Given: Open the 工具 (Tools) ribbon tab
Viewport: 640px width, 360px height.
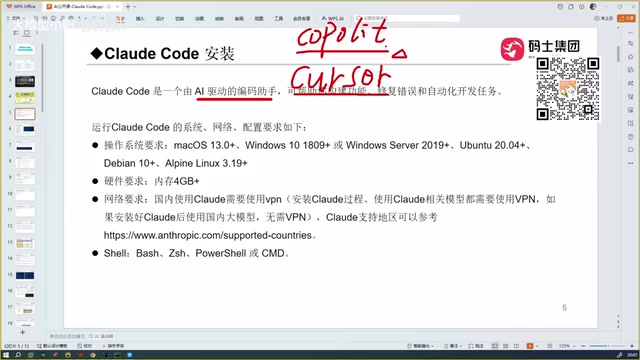Looking at the screenshot, I should 278,19.
